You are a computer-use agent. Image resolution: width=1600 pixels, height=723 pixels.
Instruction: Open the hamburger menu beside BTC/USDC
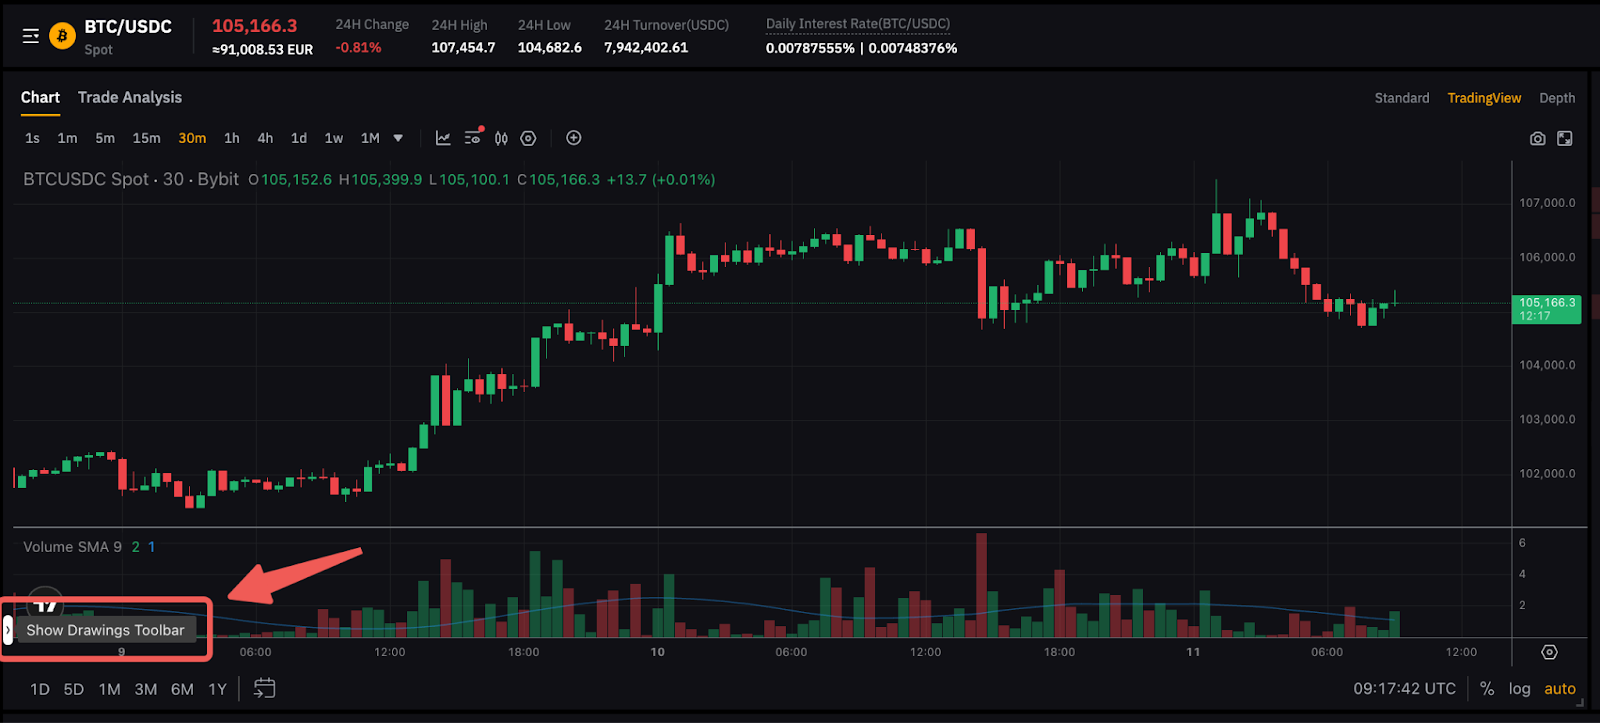tap(31, 36)
